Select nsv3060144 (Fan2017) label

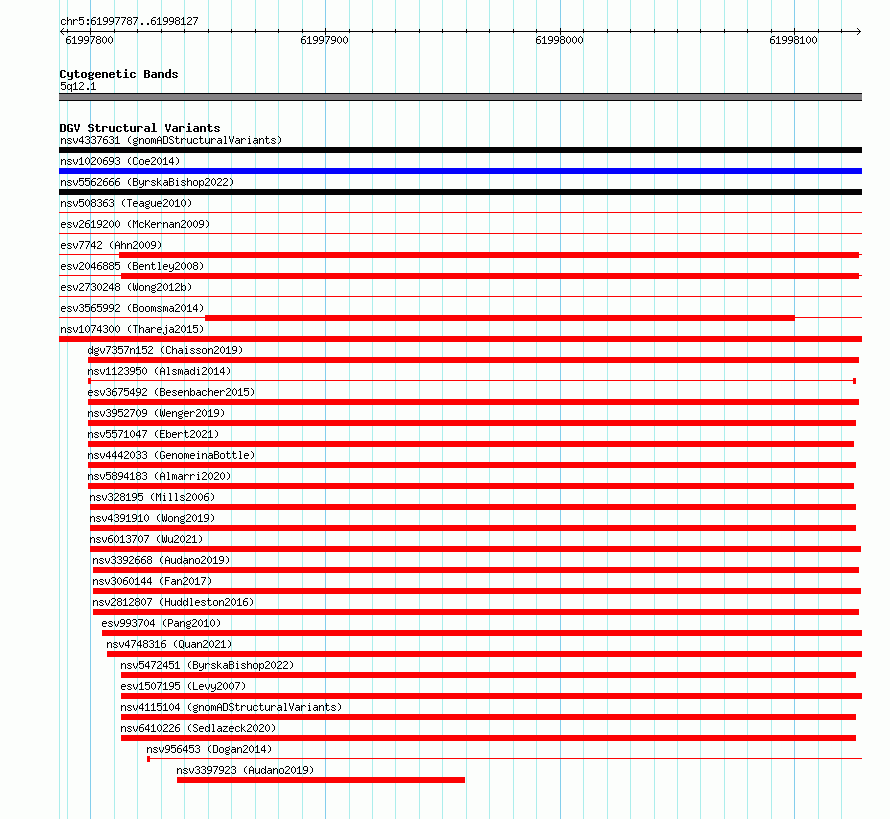(x=152, y=581)
